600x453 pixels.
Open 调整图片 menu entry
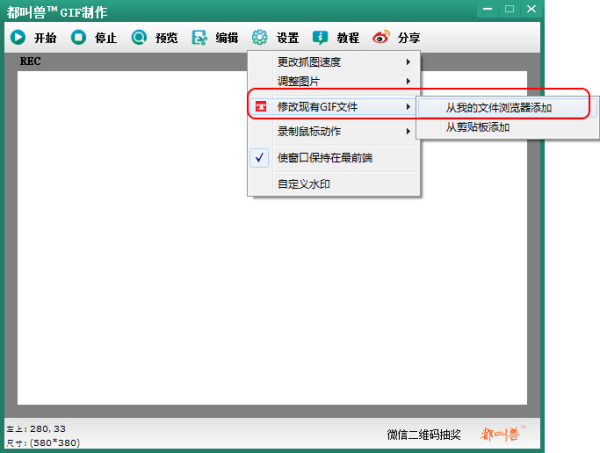point(334,81)
